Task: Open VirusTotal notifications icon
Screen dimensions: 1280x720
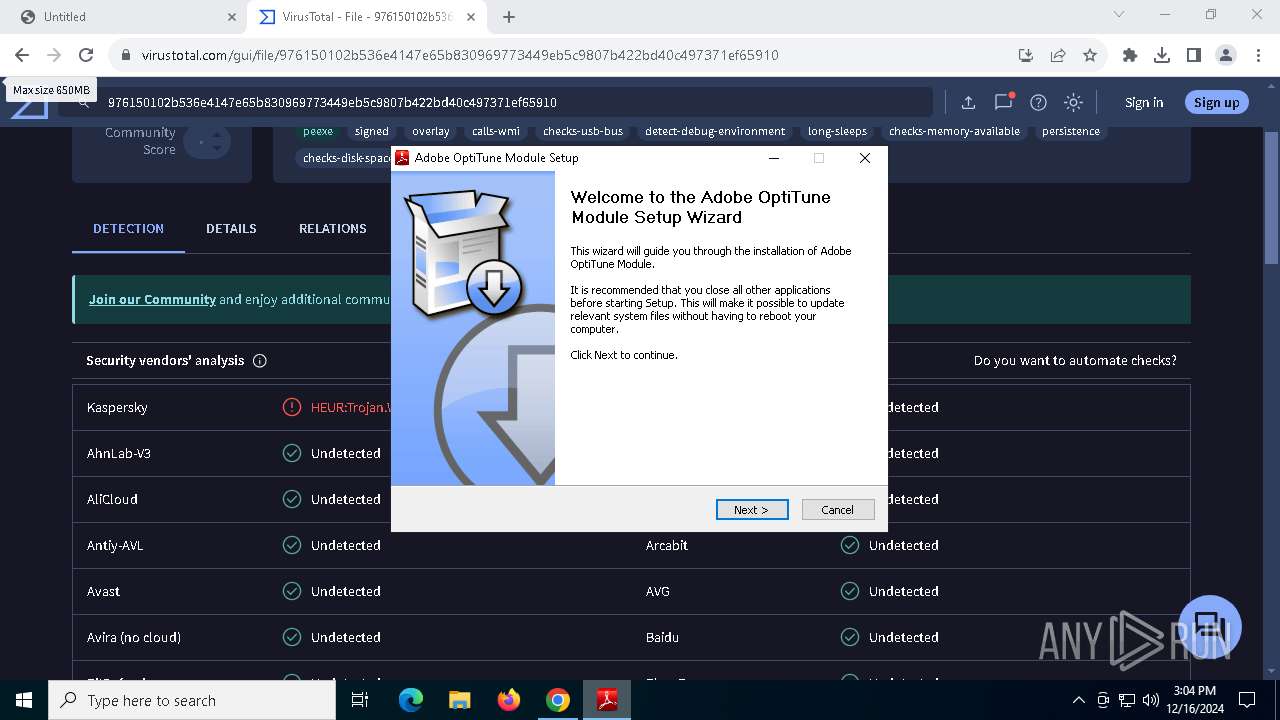Action: point(1003,102)
